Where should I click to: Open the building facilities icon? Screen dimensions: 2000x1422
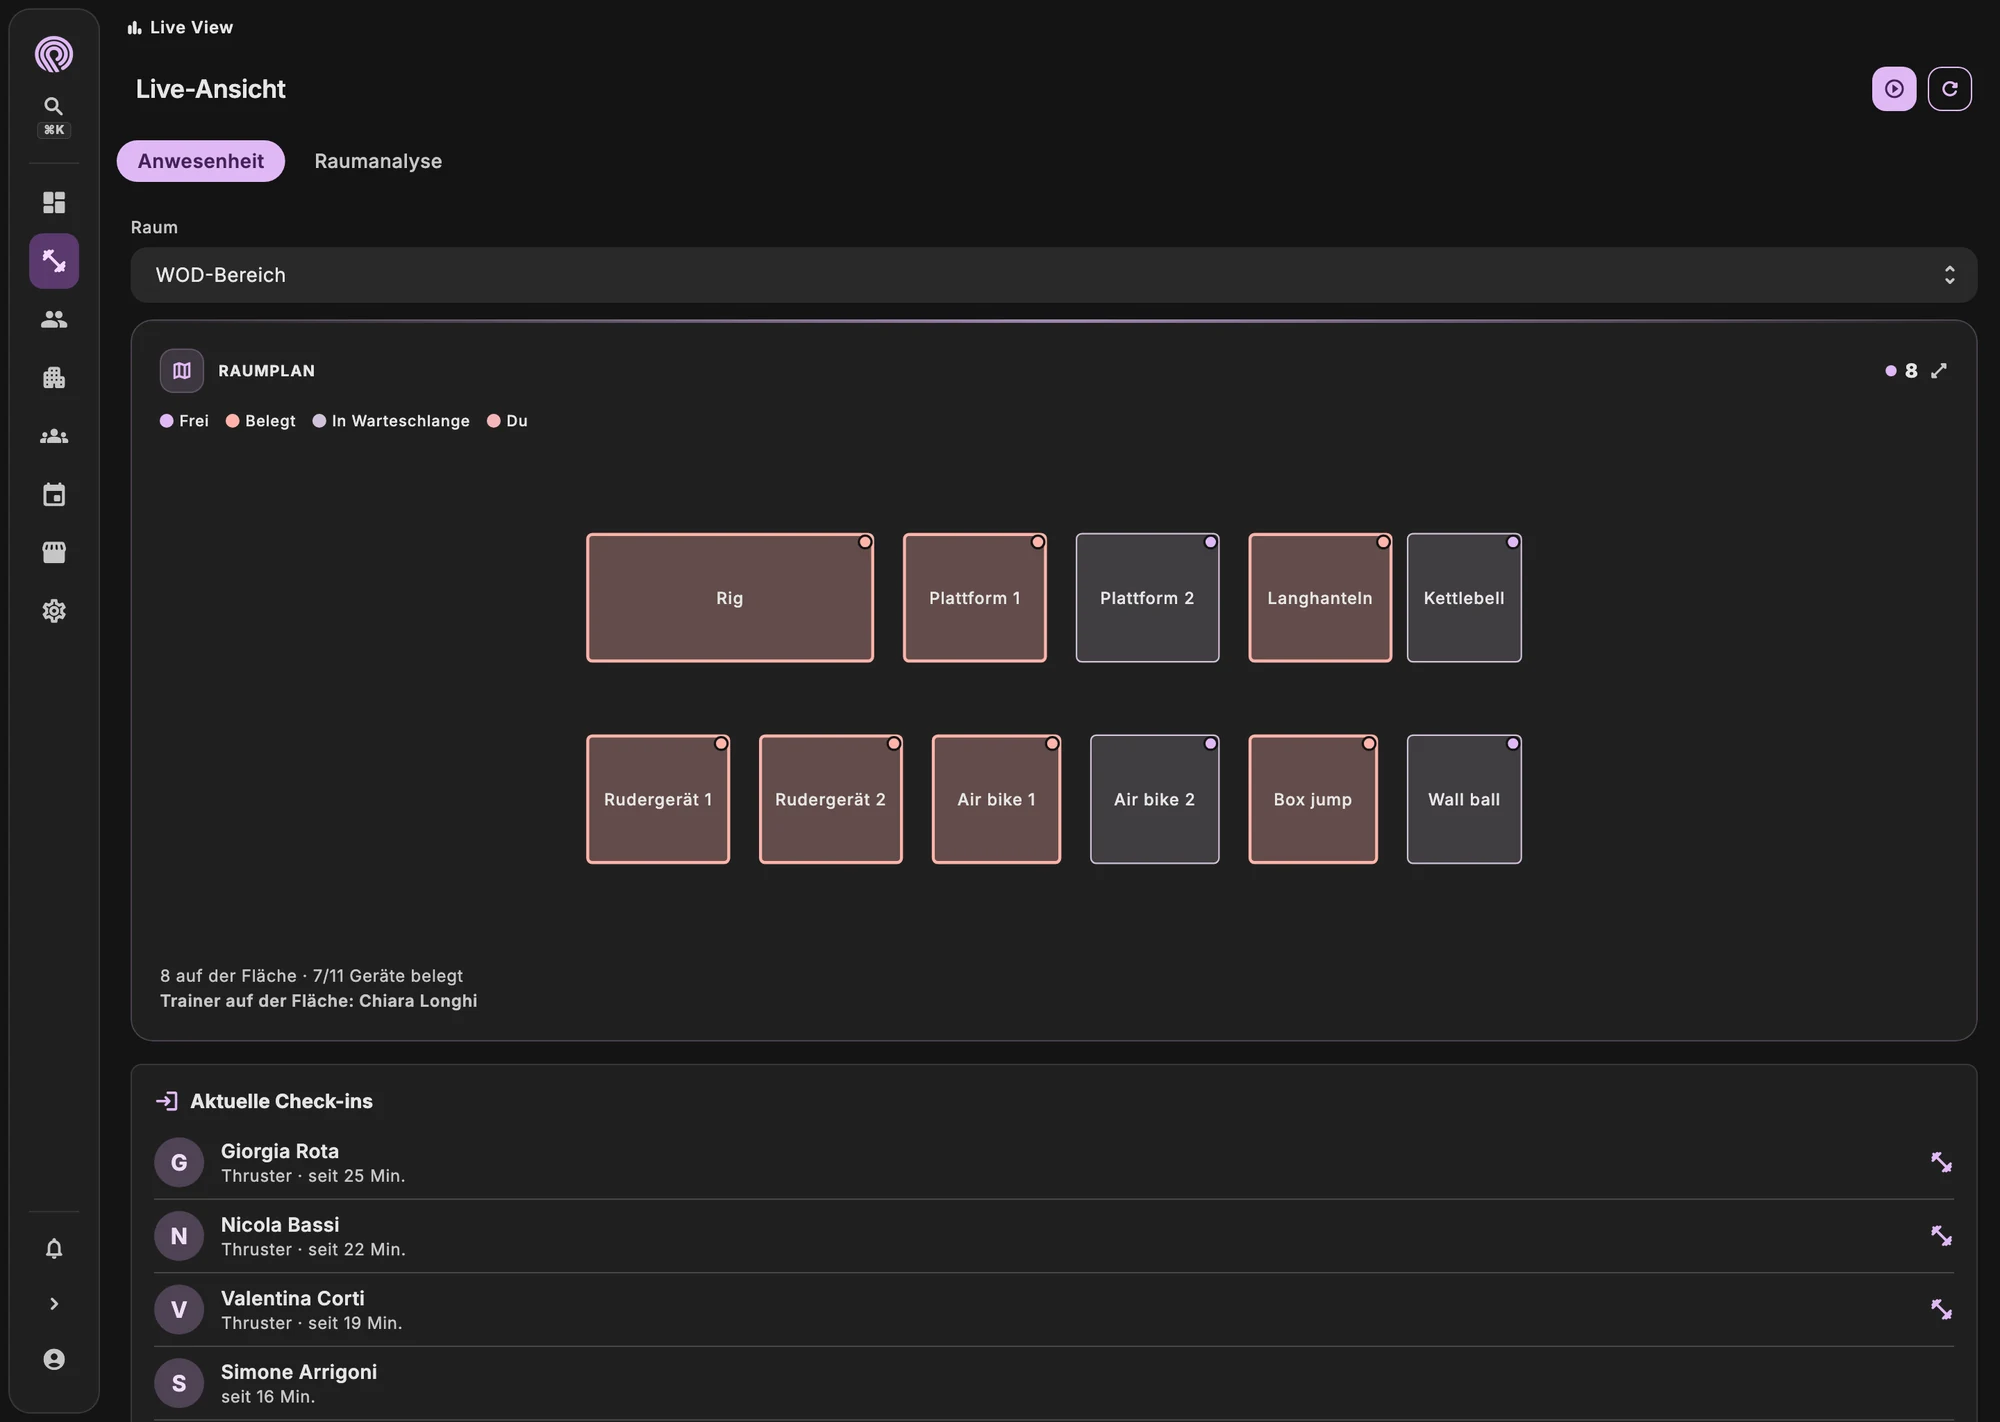54,378
